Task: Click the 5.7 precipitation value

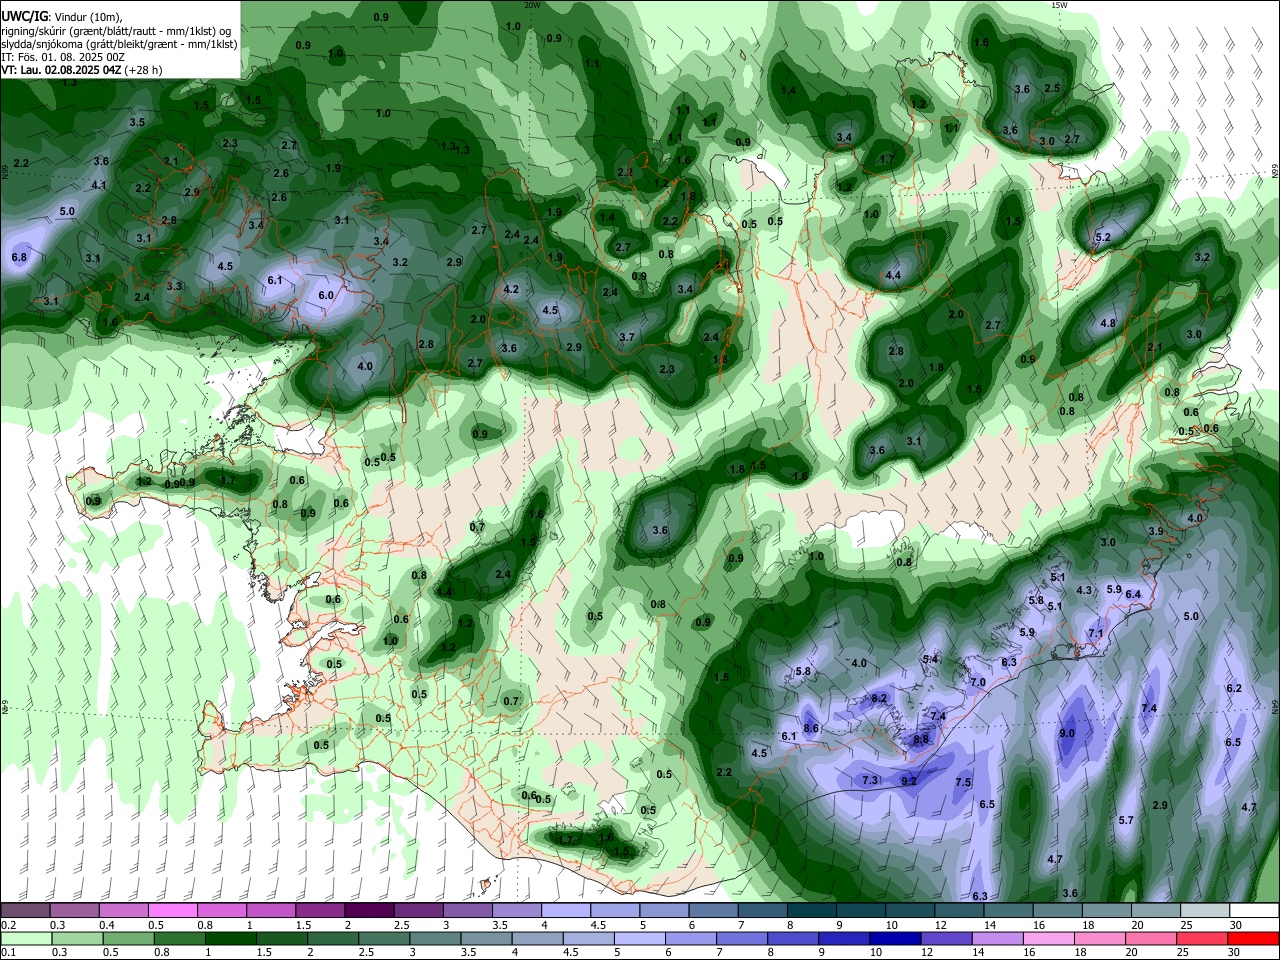Action: [1126, 821]
